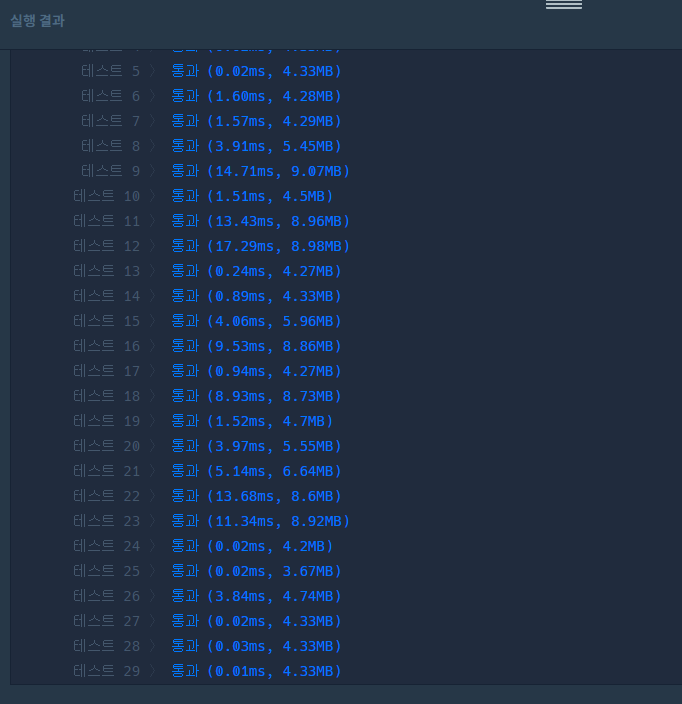Select 테스트 14 result 통과 (0.89ms, 4.33MB)
This screenshot has height=704, width=682.
click(x=256, y=296)
